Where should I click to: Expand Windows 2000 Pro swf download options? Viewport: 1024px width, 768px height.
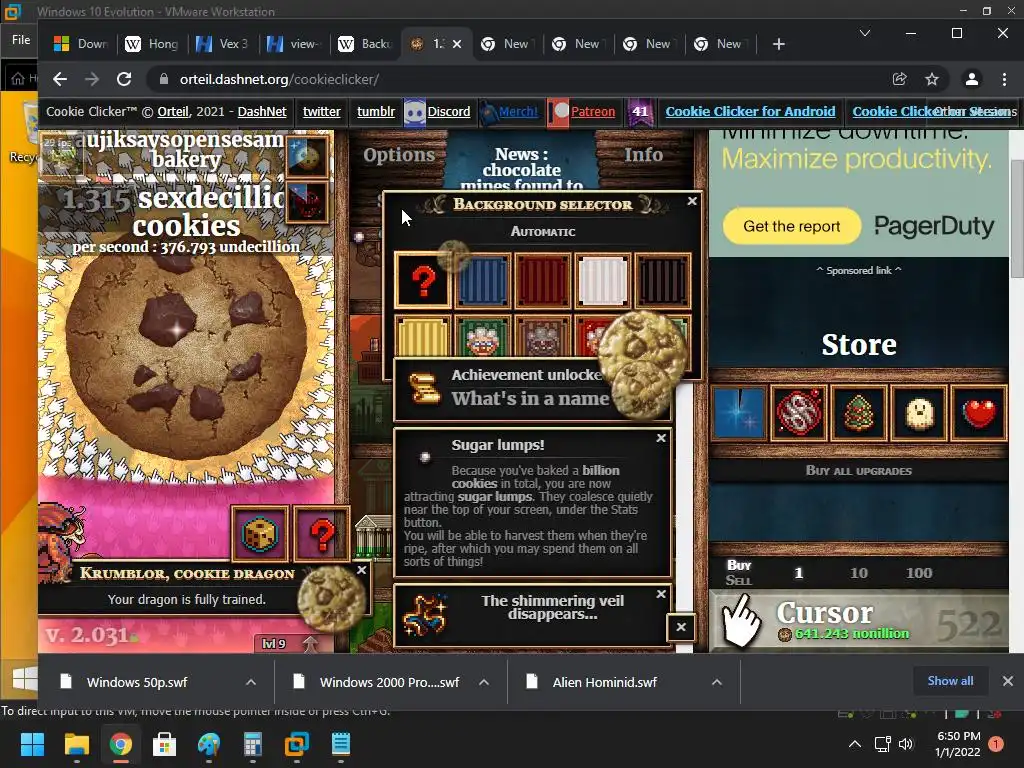pos(484,682)
